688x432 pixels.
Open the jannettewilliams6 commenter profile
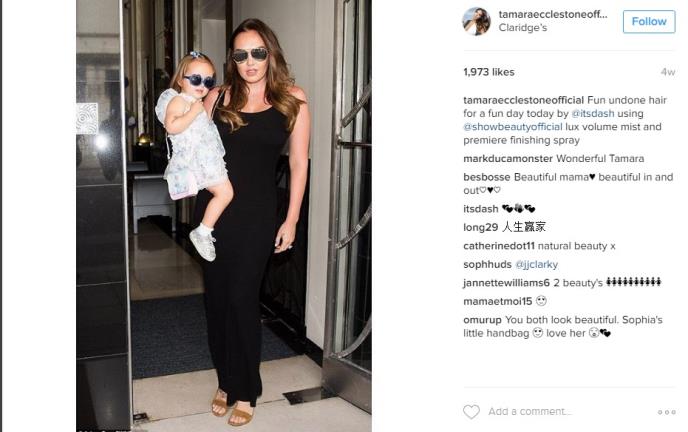pyautogui.click(x=506, y=283)
